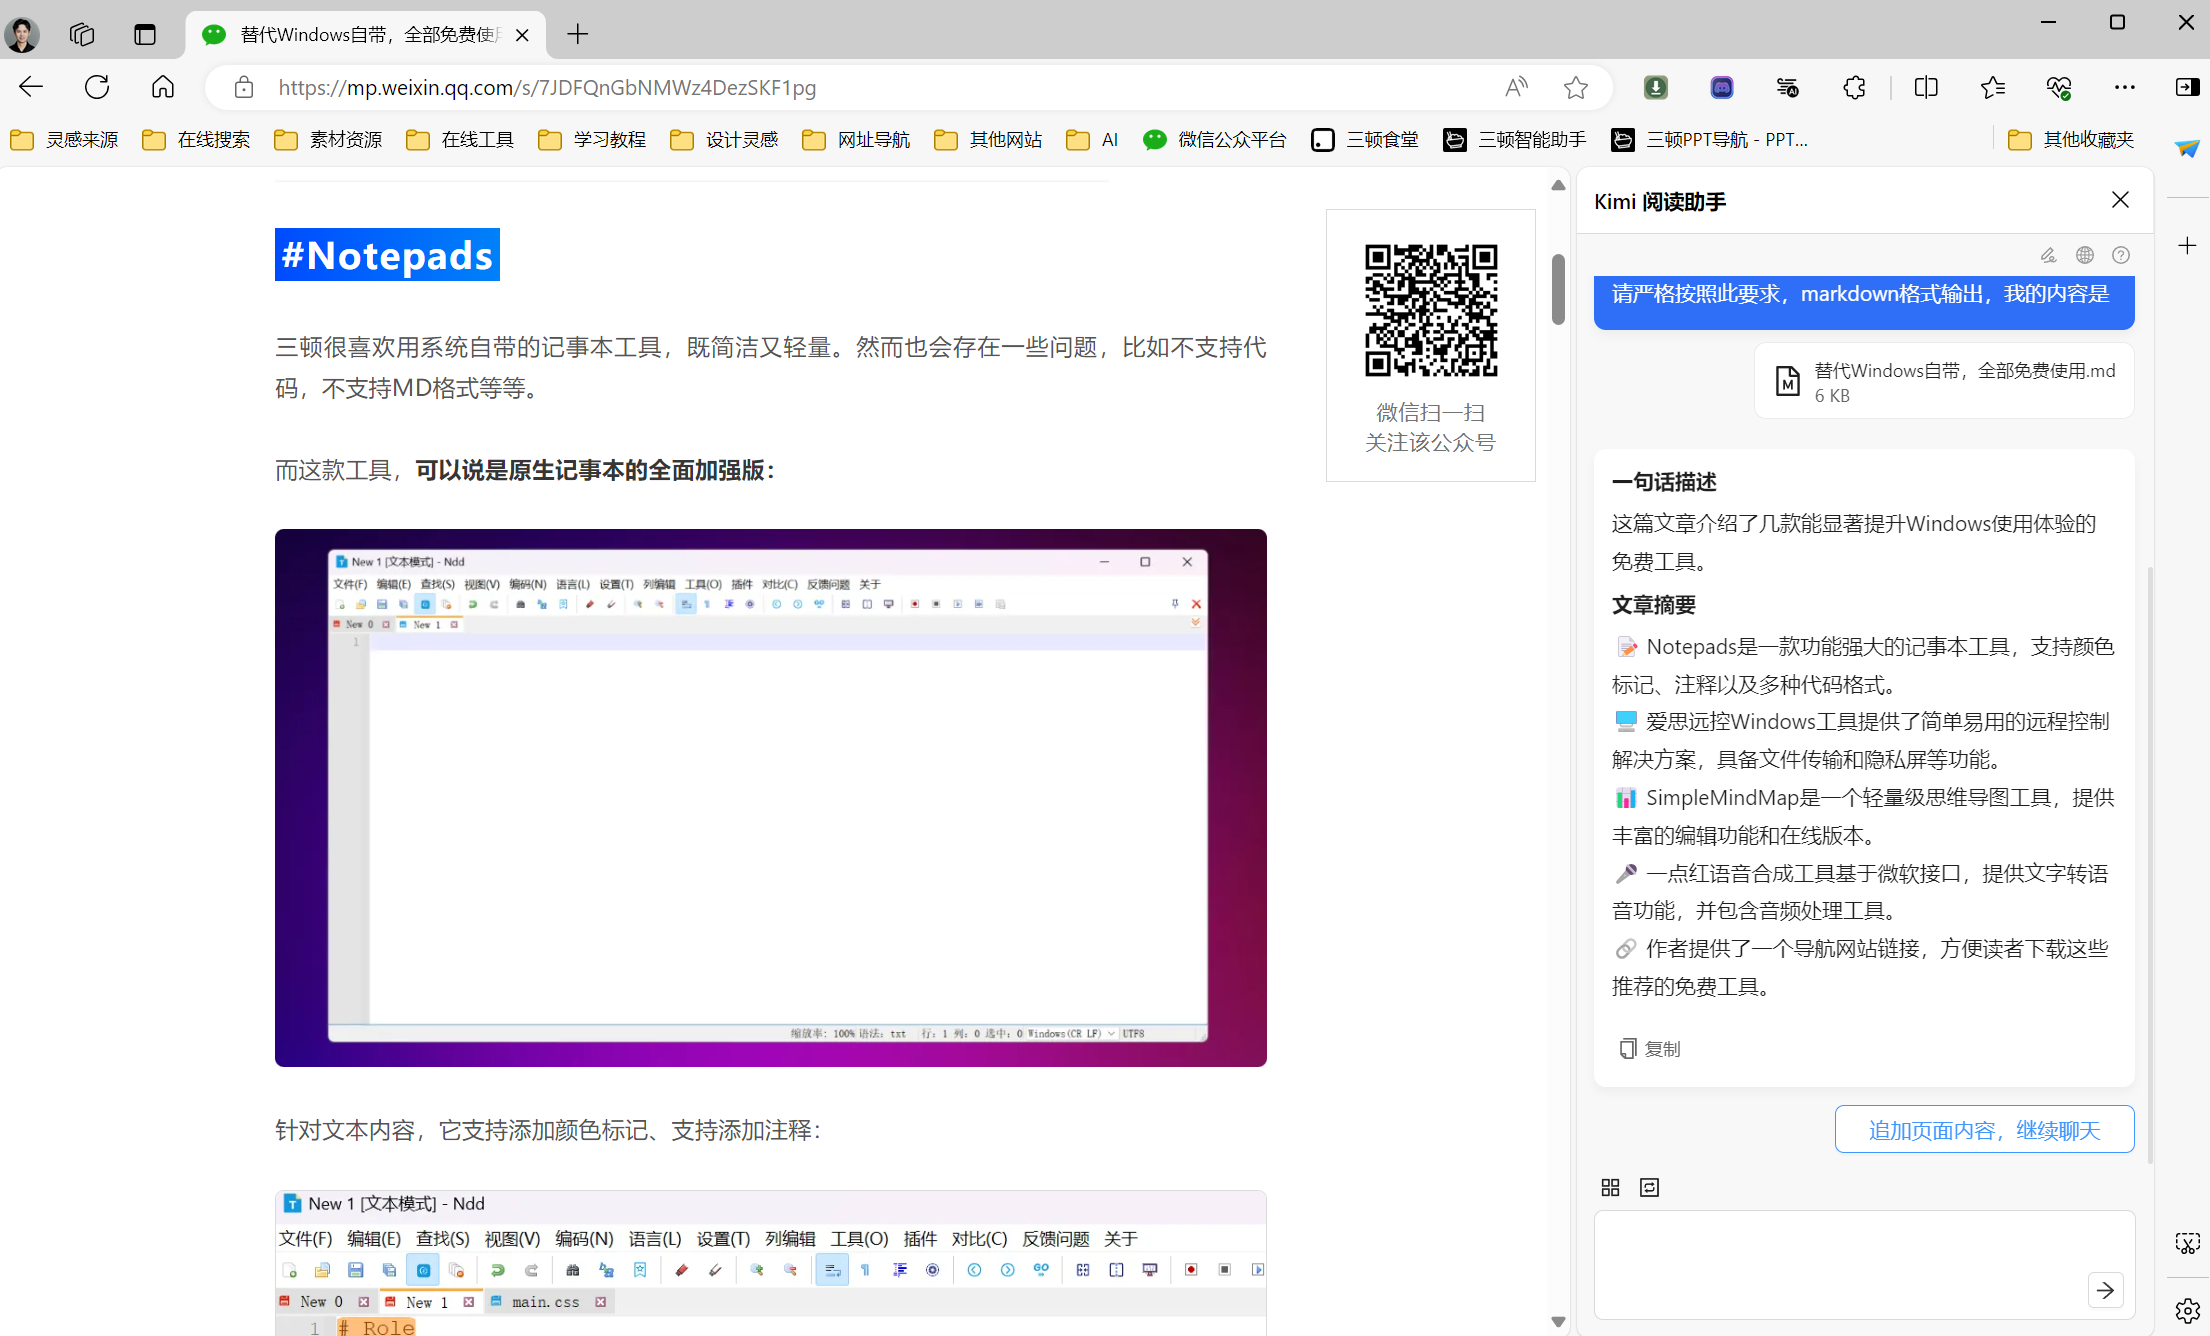Expand the 在线工具 bookmark folder

tap(460, 139)
